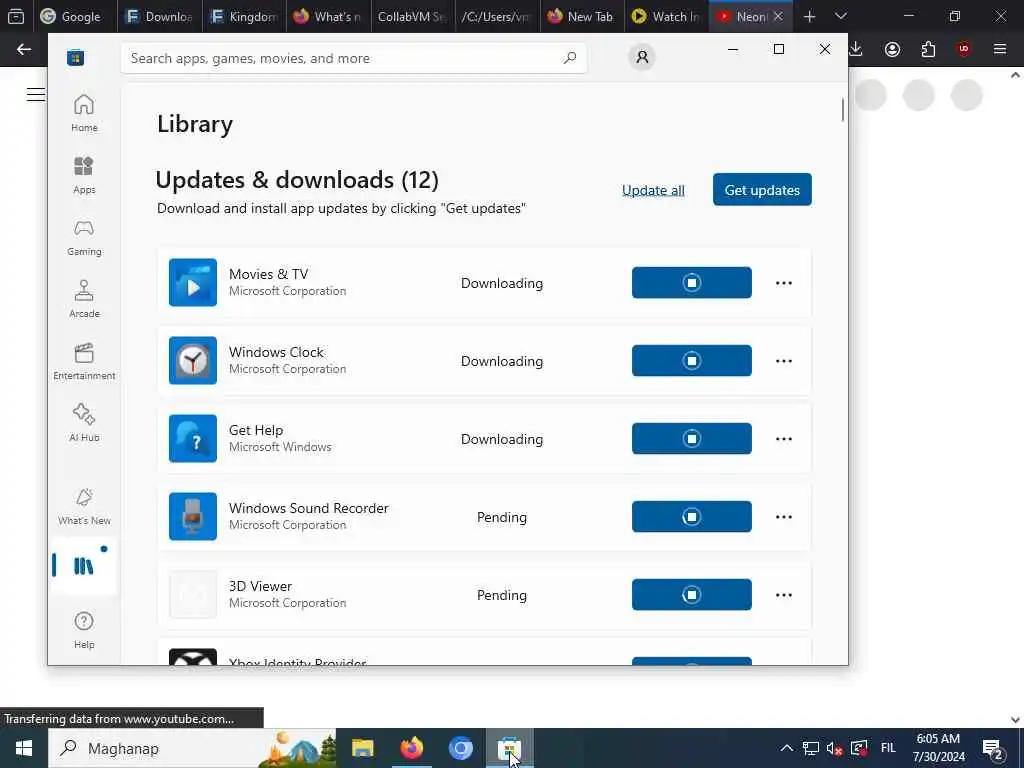Switch to the Watch In browser tab

pyautogui.click(x=665, y=16)
